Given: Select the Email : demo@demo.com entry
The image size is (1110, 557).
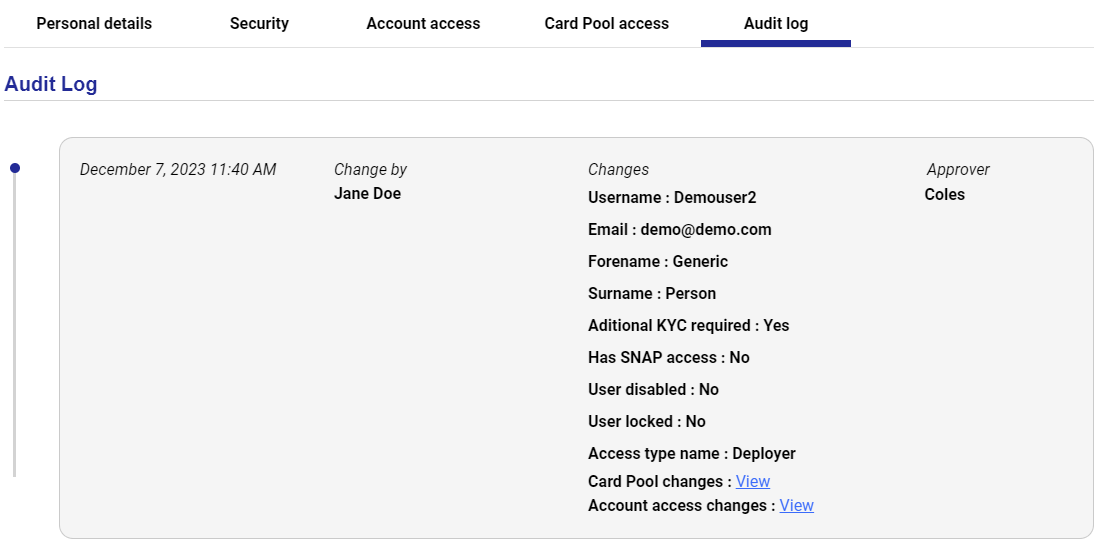Looking at the screenshot, I should 680,229.
